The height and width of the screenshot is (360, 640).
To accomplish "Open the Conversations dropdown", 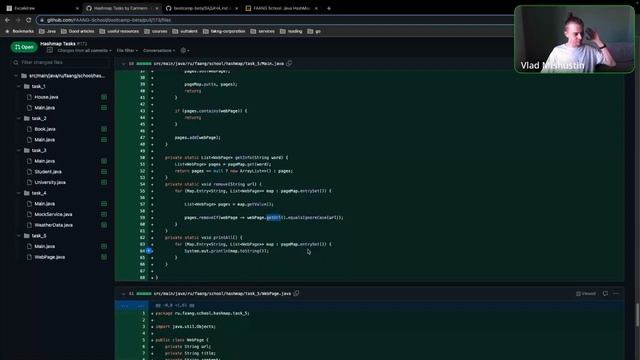I will tap(159, 50).
